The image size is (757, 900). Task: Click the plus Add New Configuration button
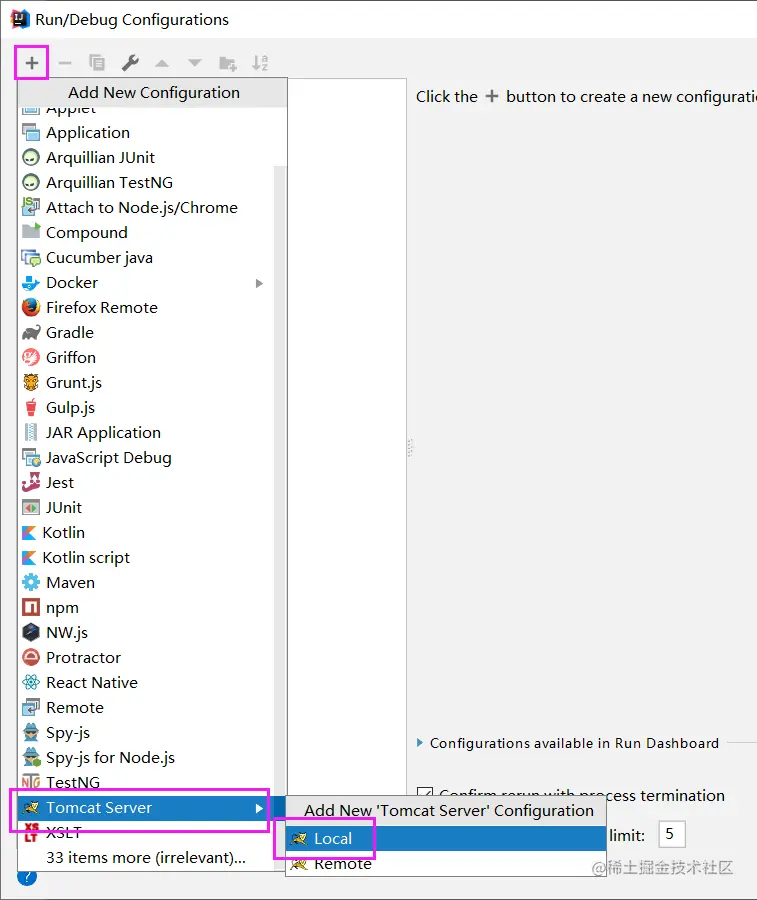pyautogui.click(x=32, y=63)
